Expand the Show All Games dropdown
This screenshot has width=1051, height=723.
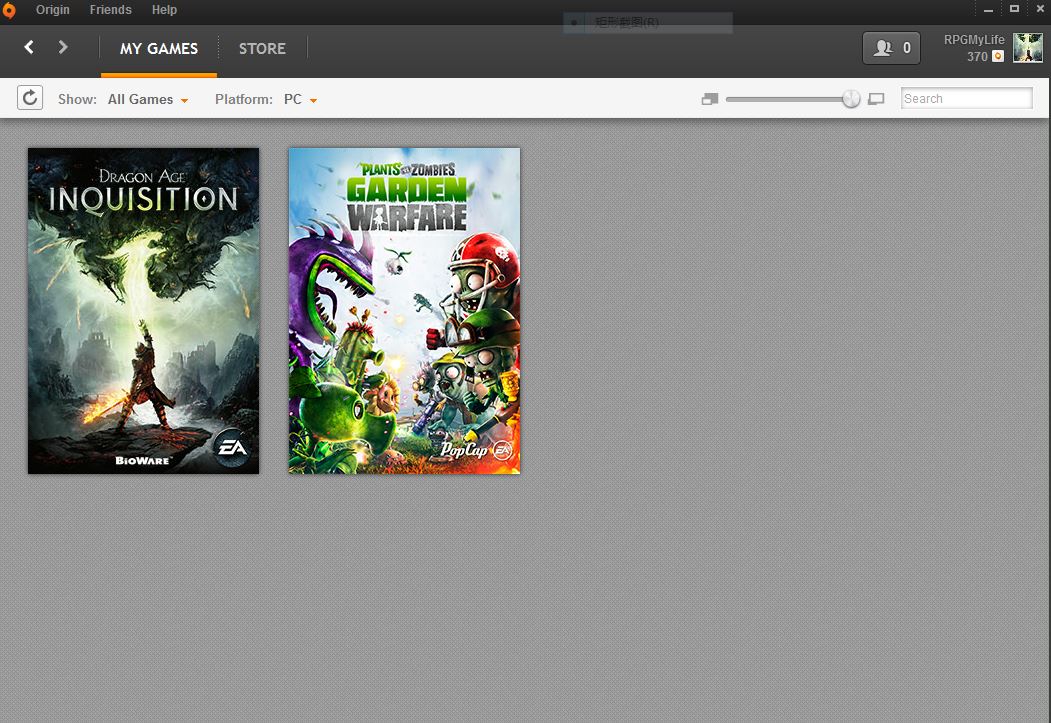point(147,99)
